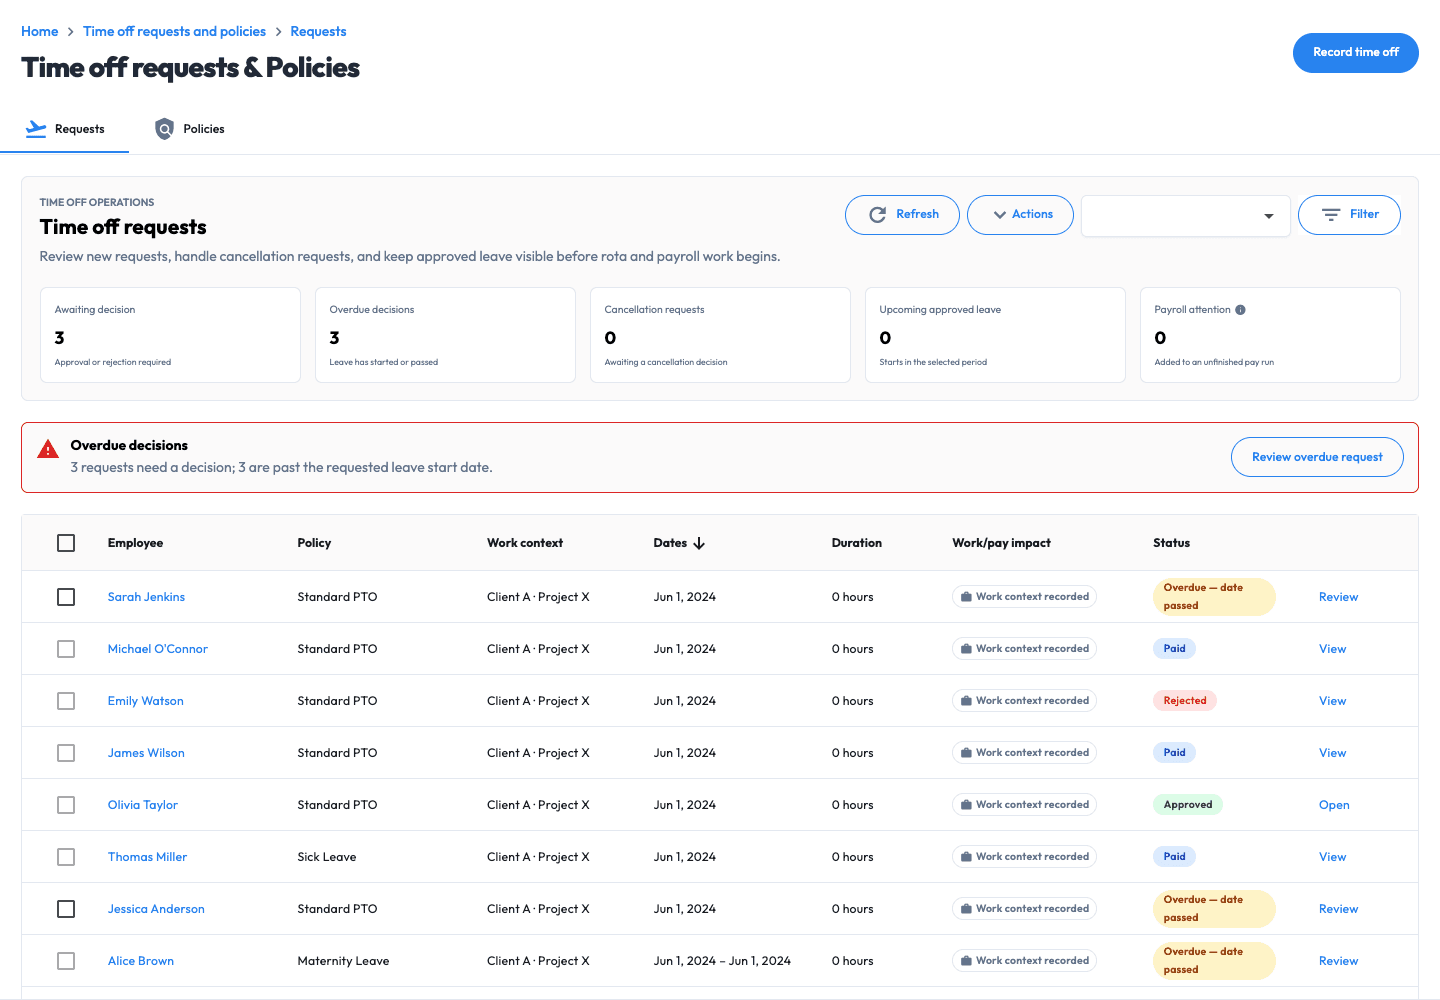
Task: Select Michael O'Connor row checkbox
Action: (66, 649)
